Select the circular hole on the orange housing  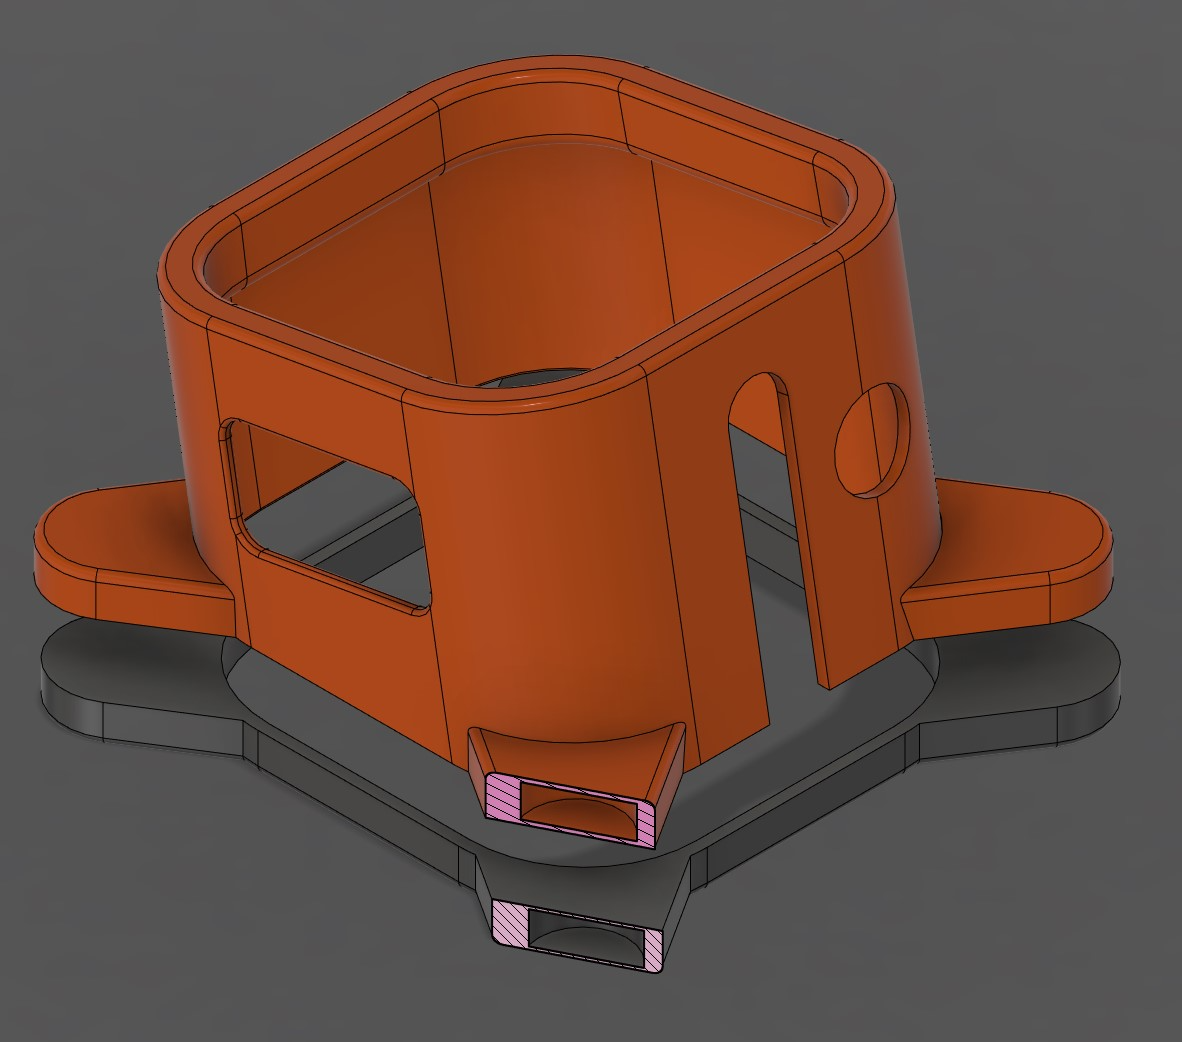click(x=871, y=440)
